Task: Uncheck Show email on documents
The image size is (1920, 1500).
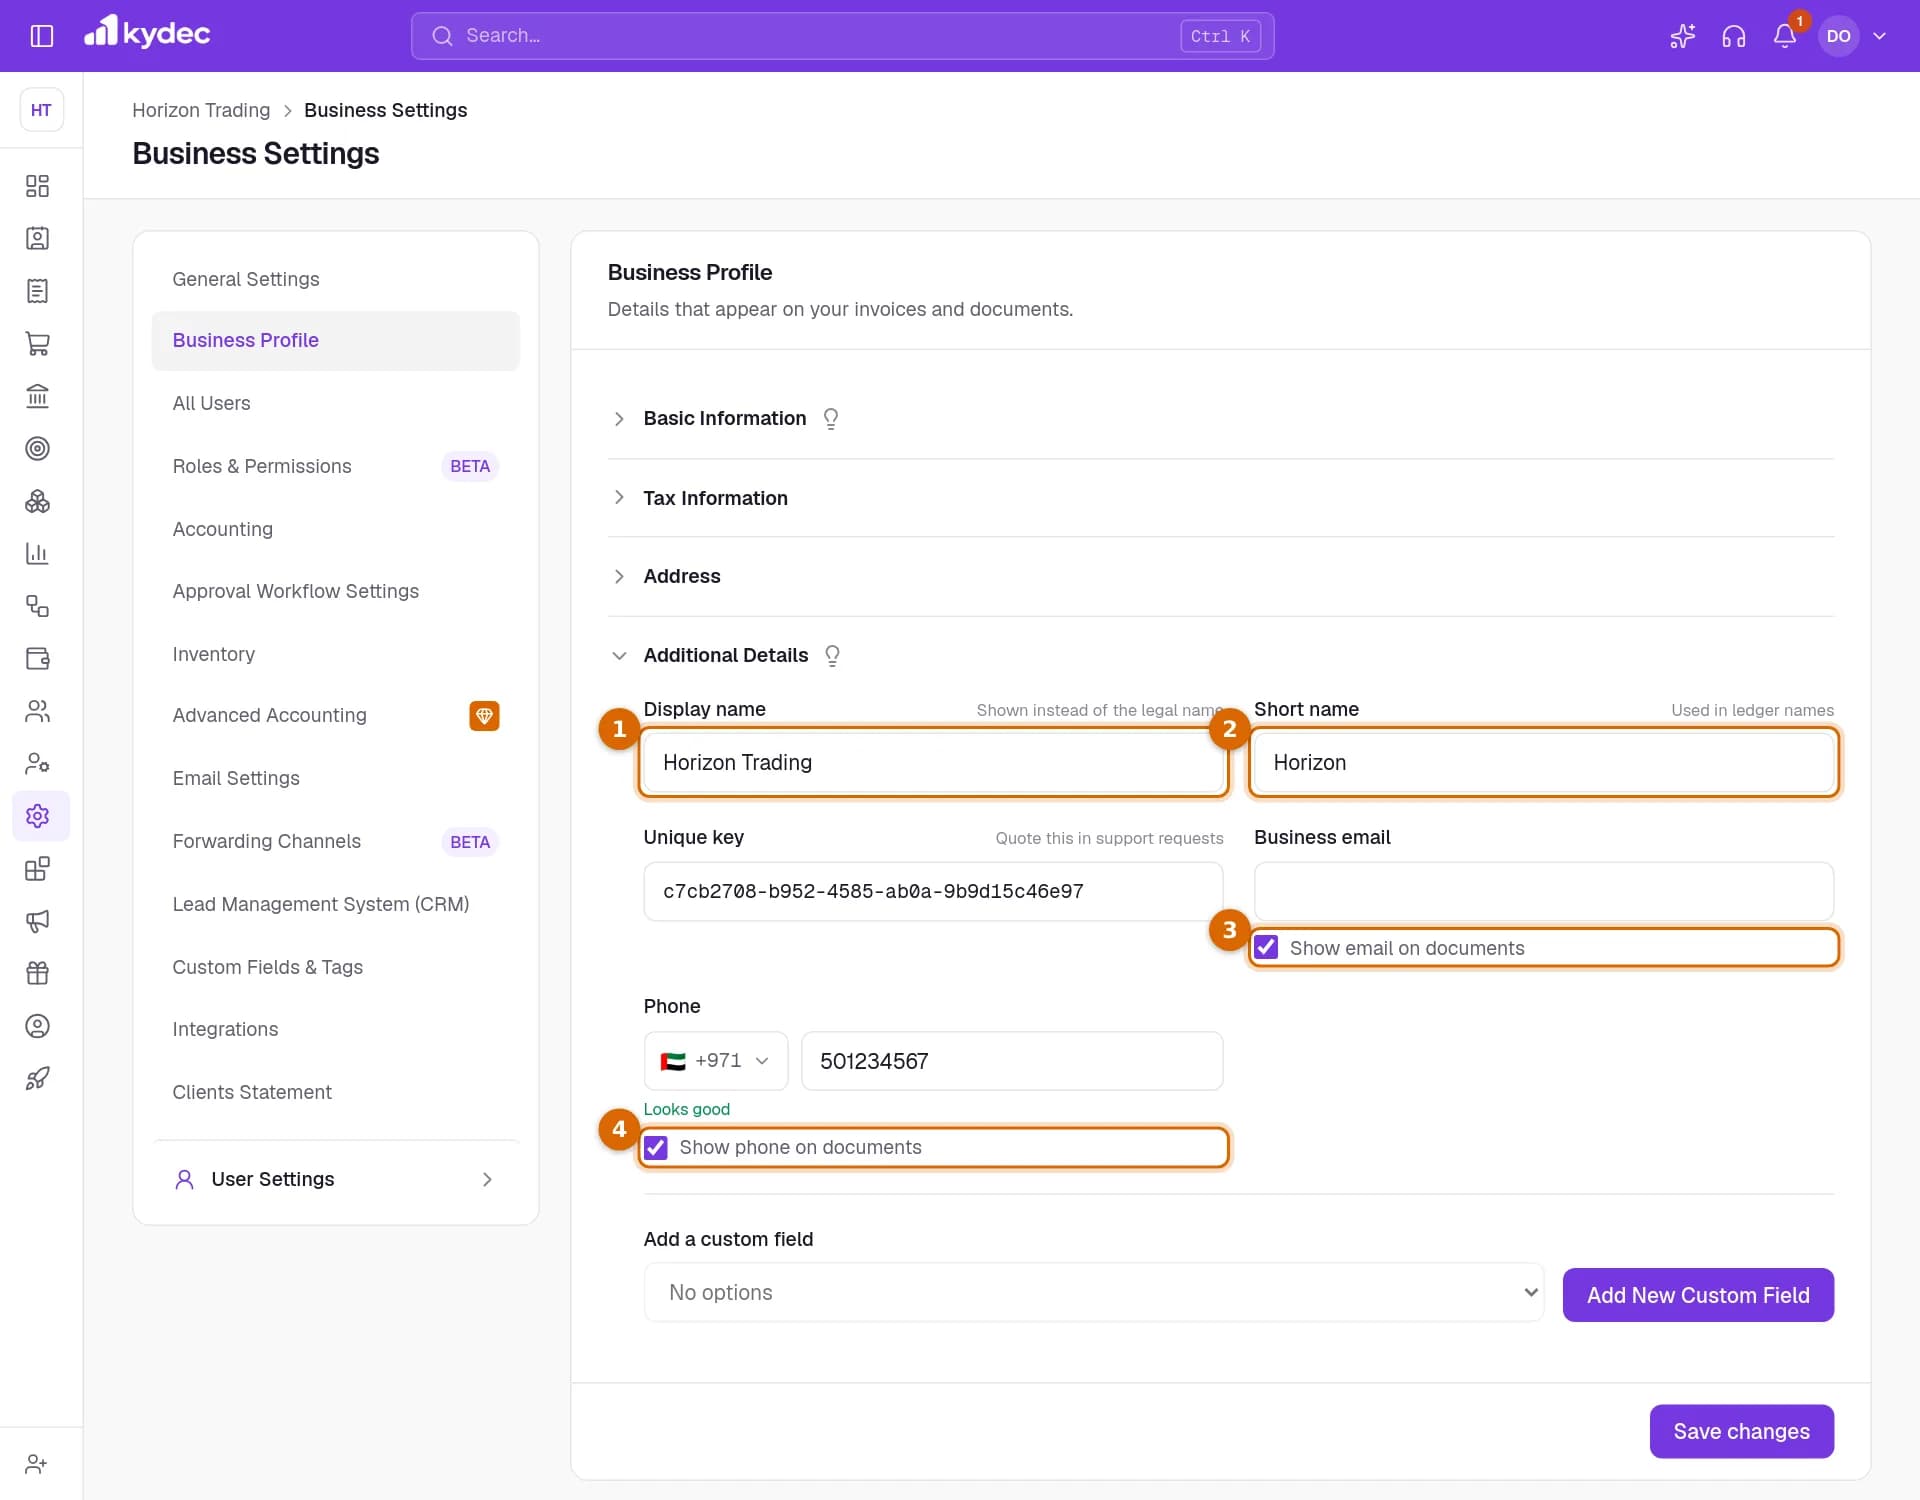Action: (1266, 948)
